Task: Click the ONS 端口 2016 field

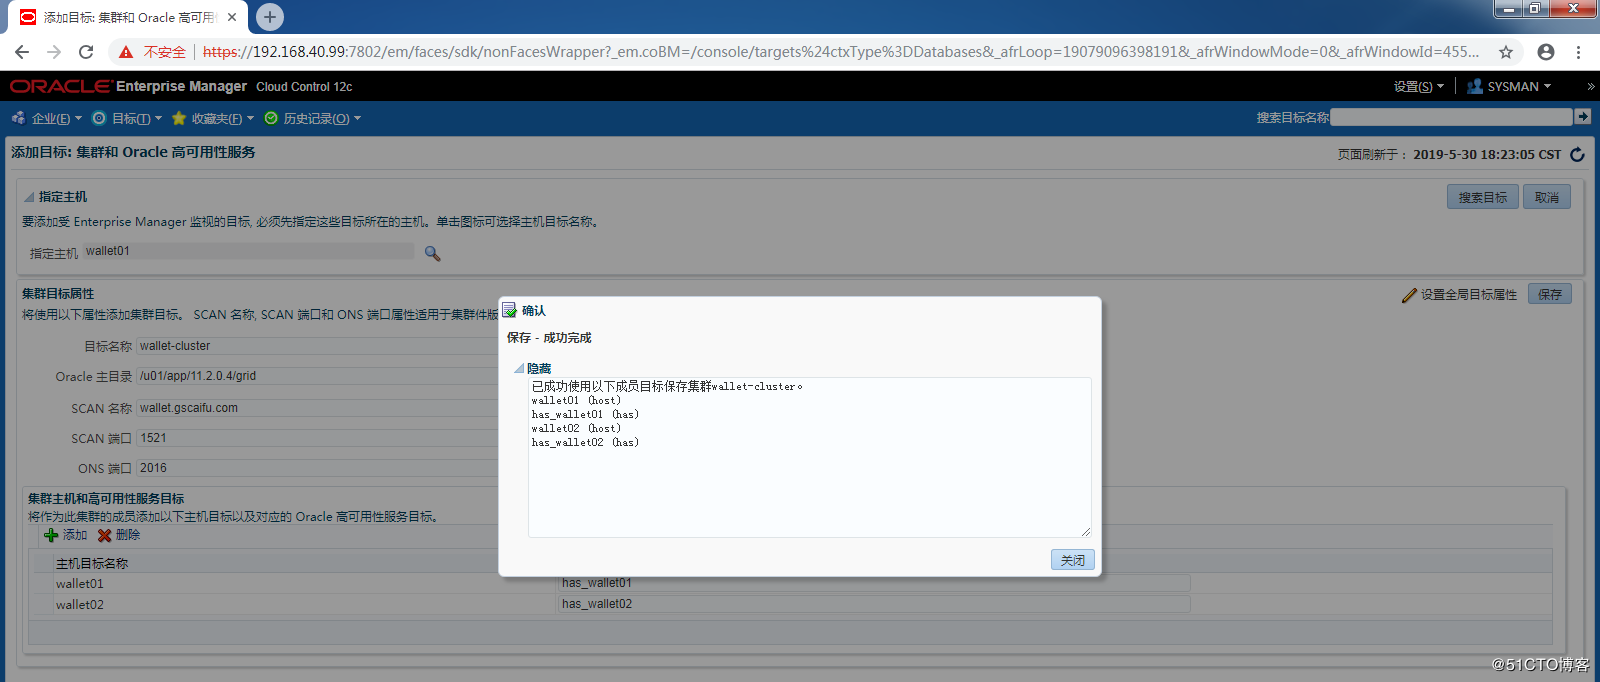Action: [x=317, y=468]
